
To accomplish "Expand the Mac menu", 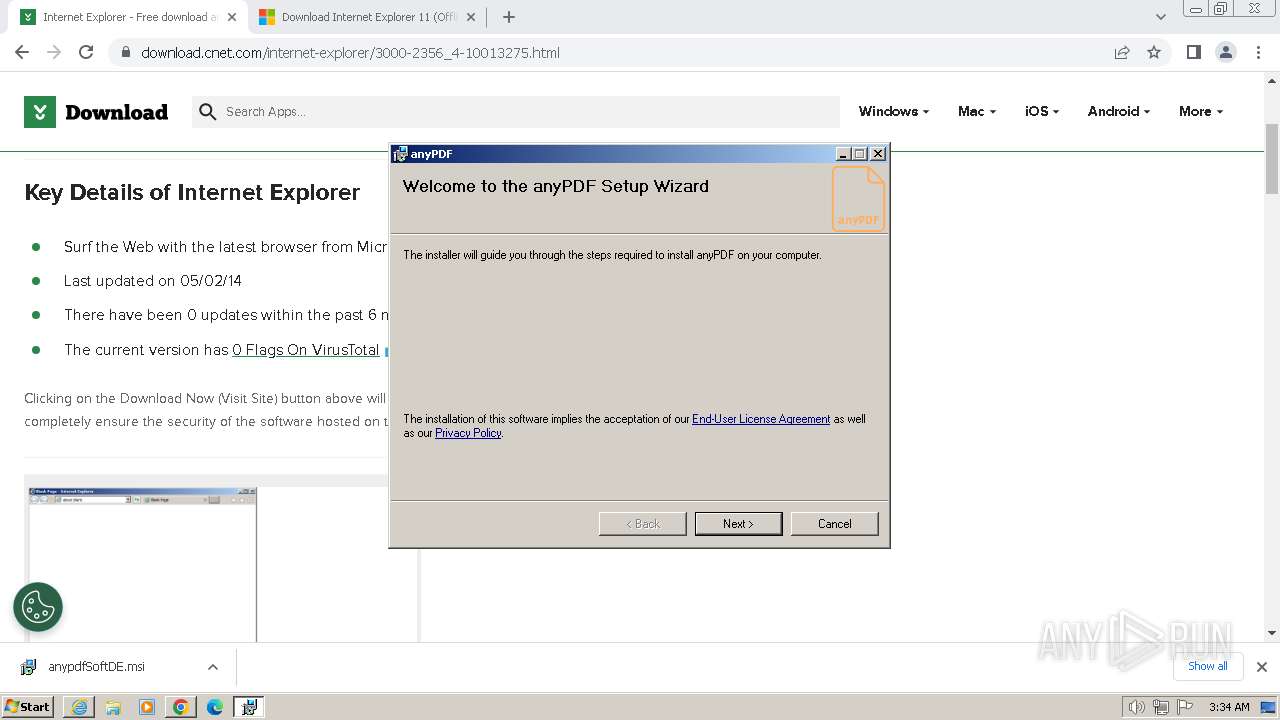I will pyautogui.click(x=977, y=112).
